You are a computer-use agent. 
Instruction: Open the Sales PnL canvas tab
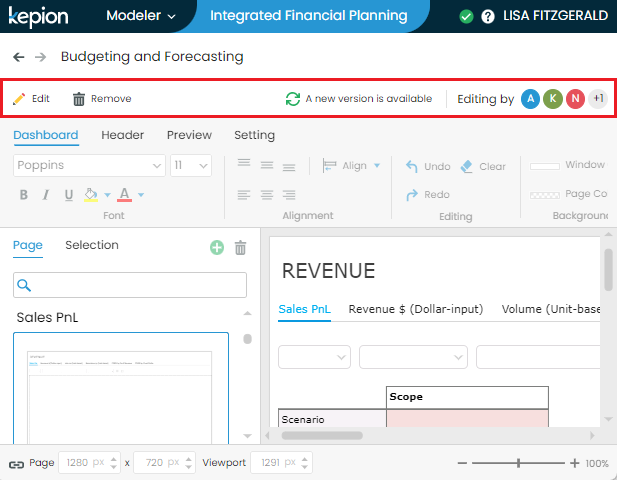coord(305,309)
